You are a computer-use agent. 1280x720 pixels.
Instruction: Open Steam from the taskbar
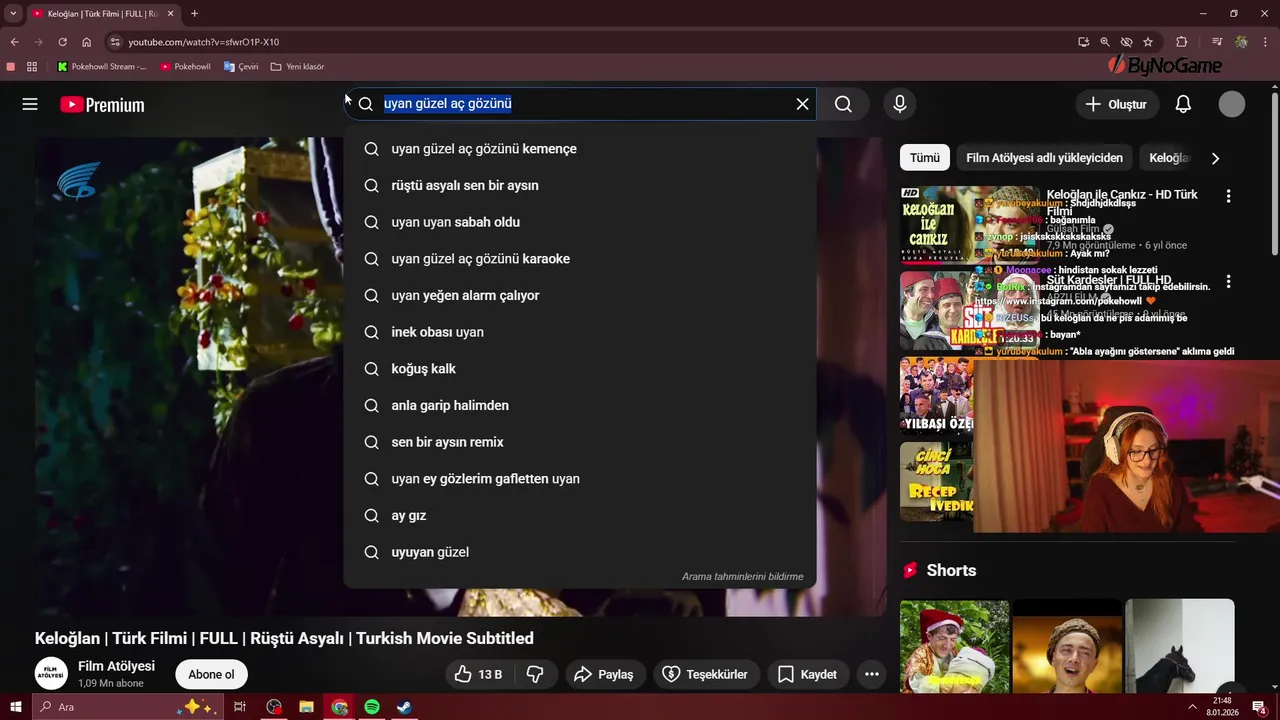tap(404, 707)
